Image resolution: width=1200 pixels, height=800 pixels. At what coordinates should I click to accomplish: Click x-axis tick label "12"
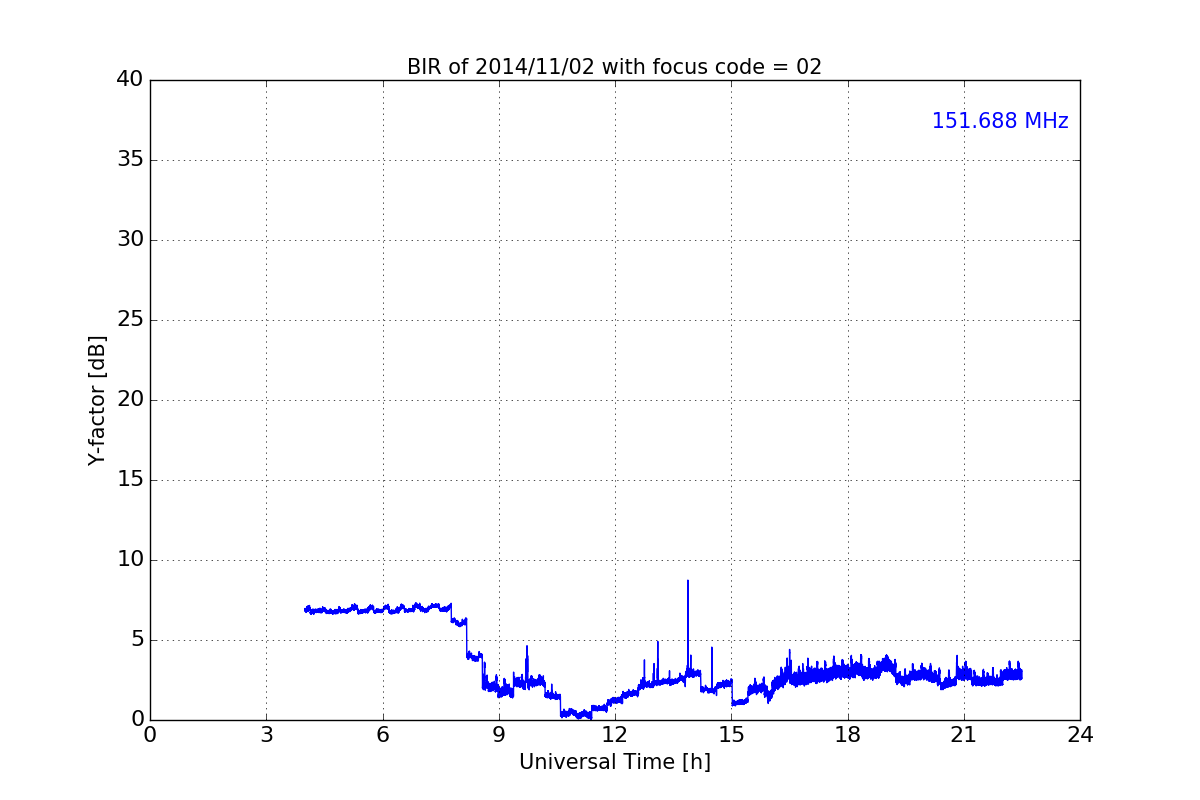point(615,734)
